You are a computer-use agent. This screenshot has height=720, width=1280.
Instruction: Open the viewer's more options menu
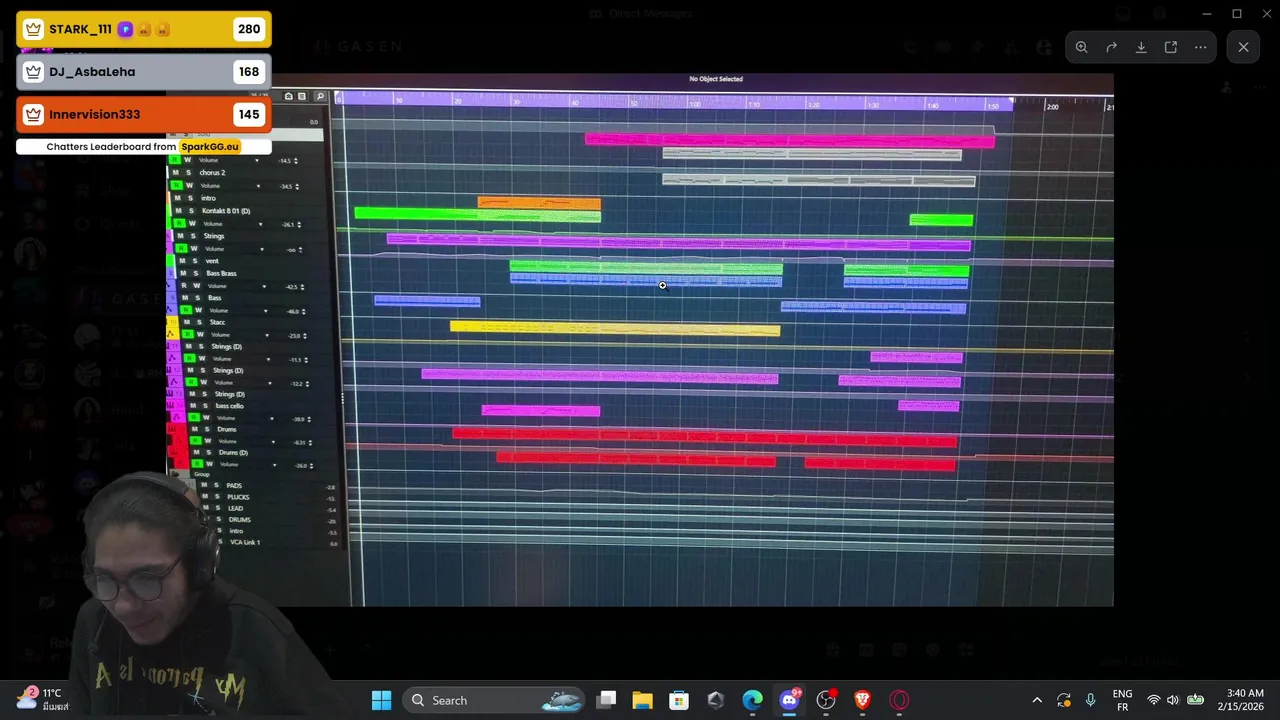point(1200,47)
